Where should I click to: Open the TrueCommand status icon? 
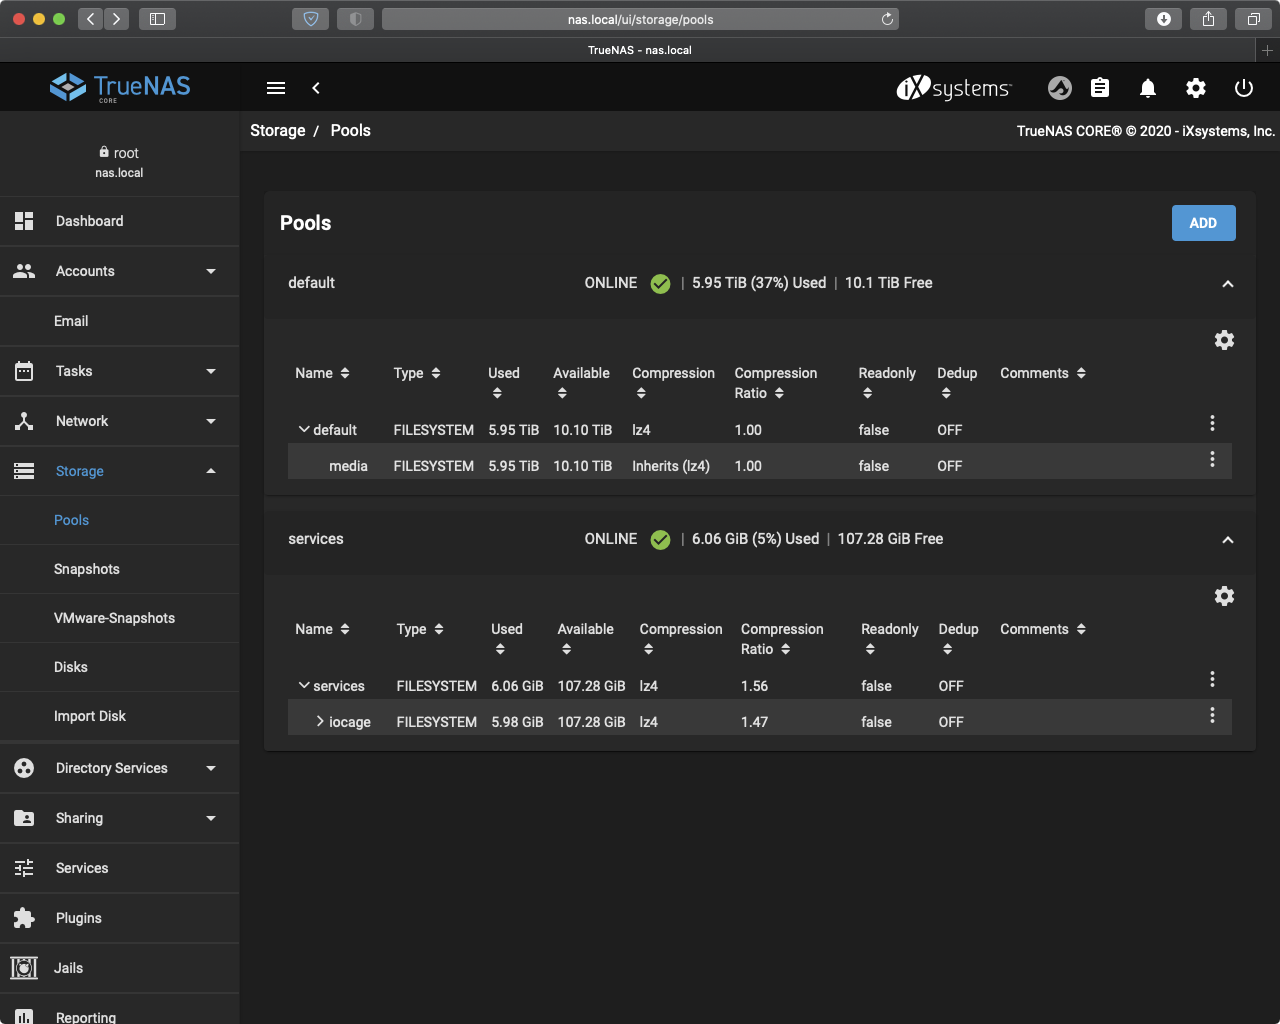[1060, 88]
